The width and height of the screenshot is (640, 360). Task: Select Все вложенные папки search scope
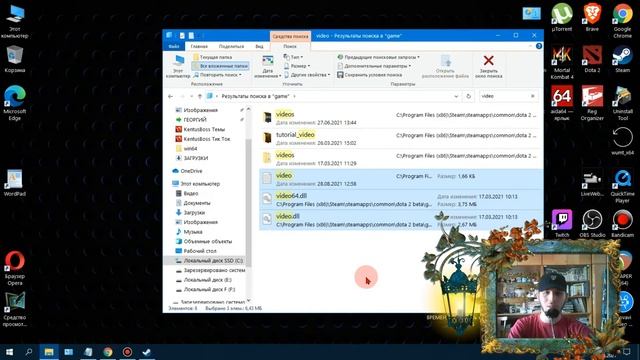tap(220, 66)
